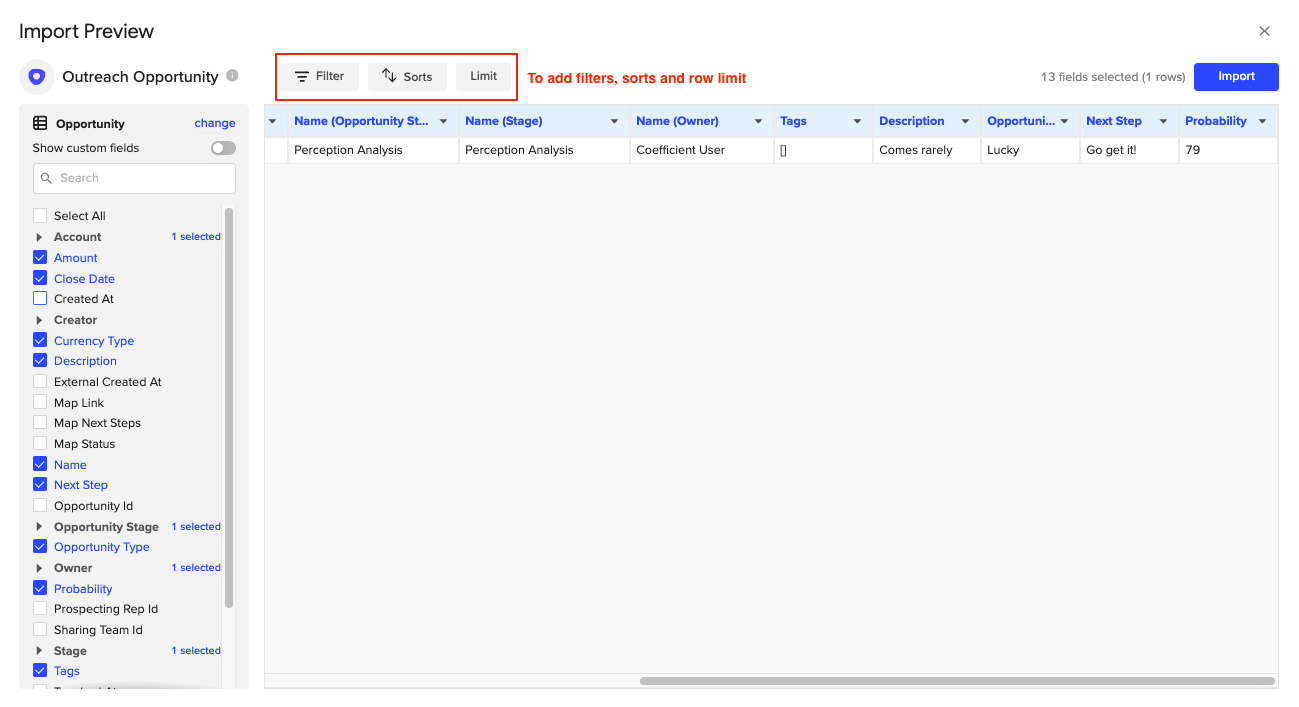Close the Import Preview dialog
The width and height of the screenshot is (1299, 707).
click(1264, 31)
